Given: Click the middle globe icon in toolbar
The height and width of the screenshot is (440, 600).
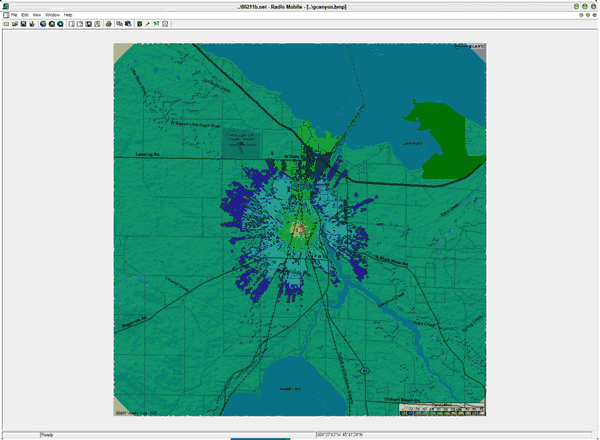Looking at the screenshot, I should click(x=50, y=23).
